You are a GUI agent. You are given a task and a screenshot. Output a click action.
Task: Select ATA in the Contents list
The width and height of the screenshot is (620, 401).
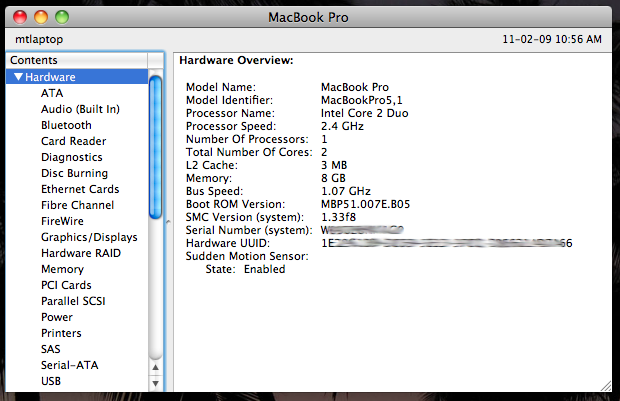tap(52, 93)
